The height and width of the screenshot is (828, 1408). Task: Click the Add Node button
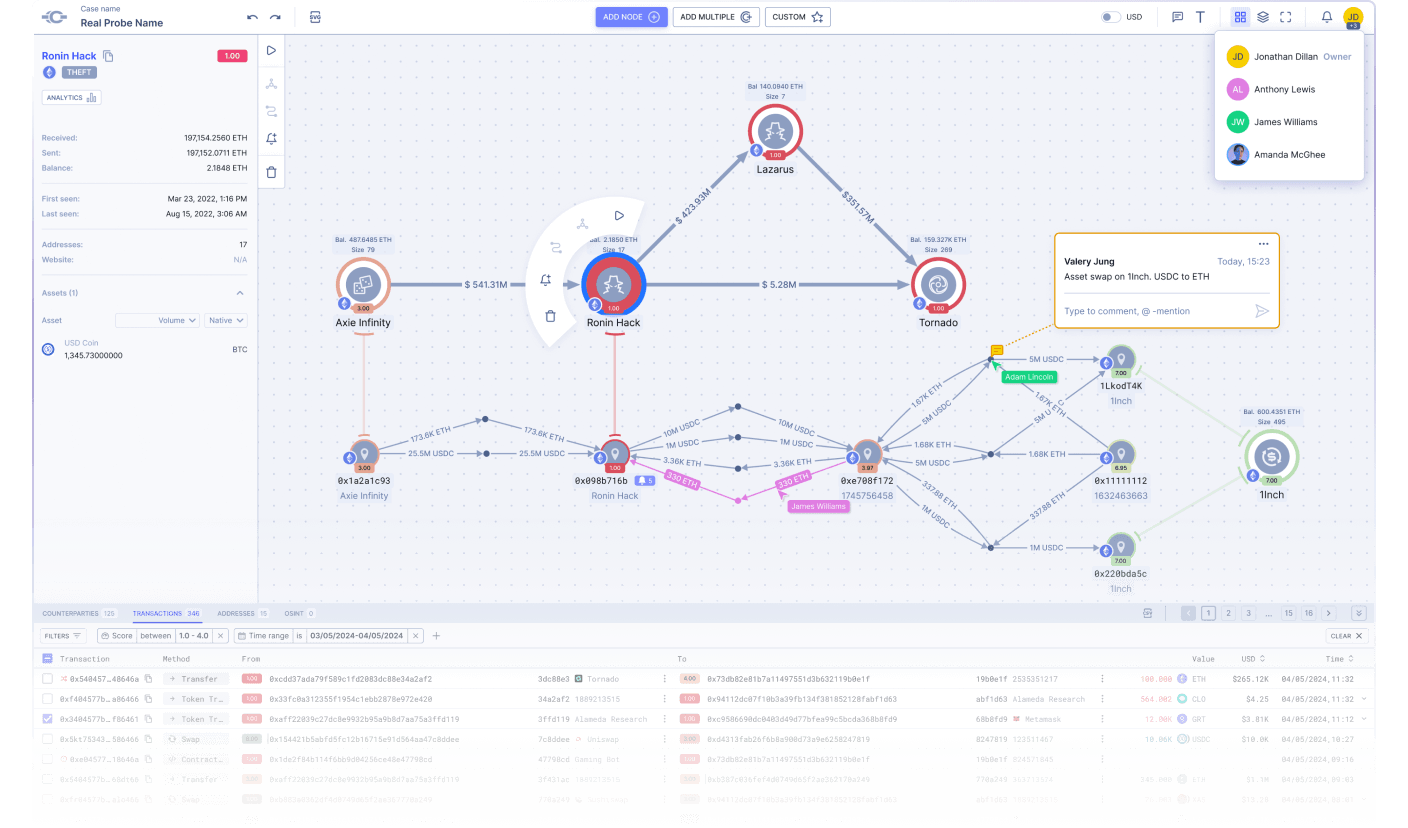point(631,17)
